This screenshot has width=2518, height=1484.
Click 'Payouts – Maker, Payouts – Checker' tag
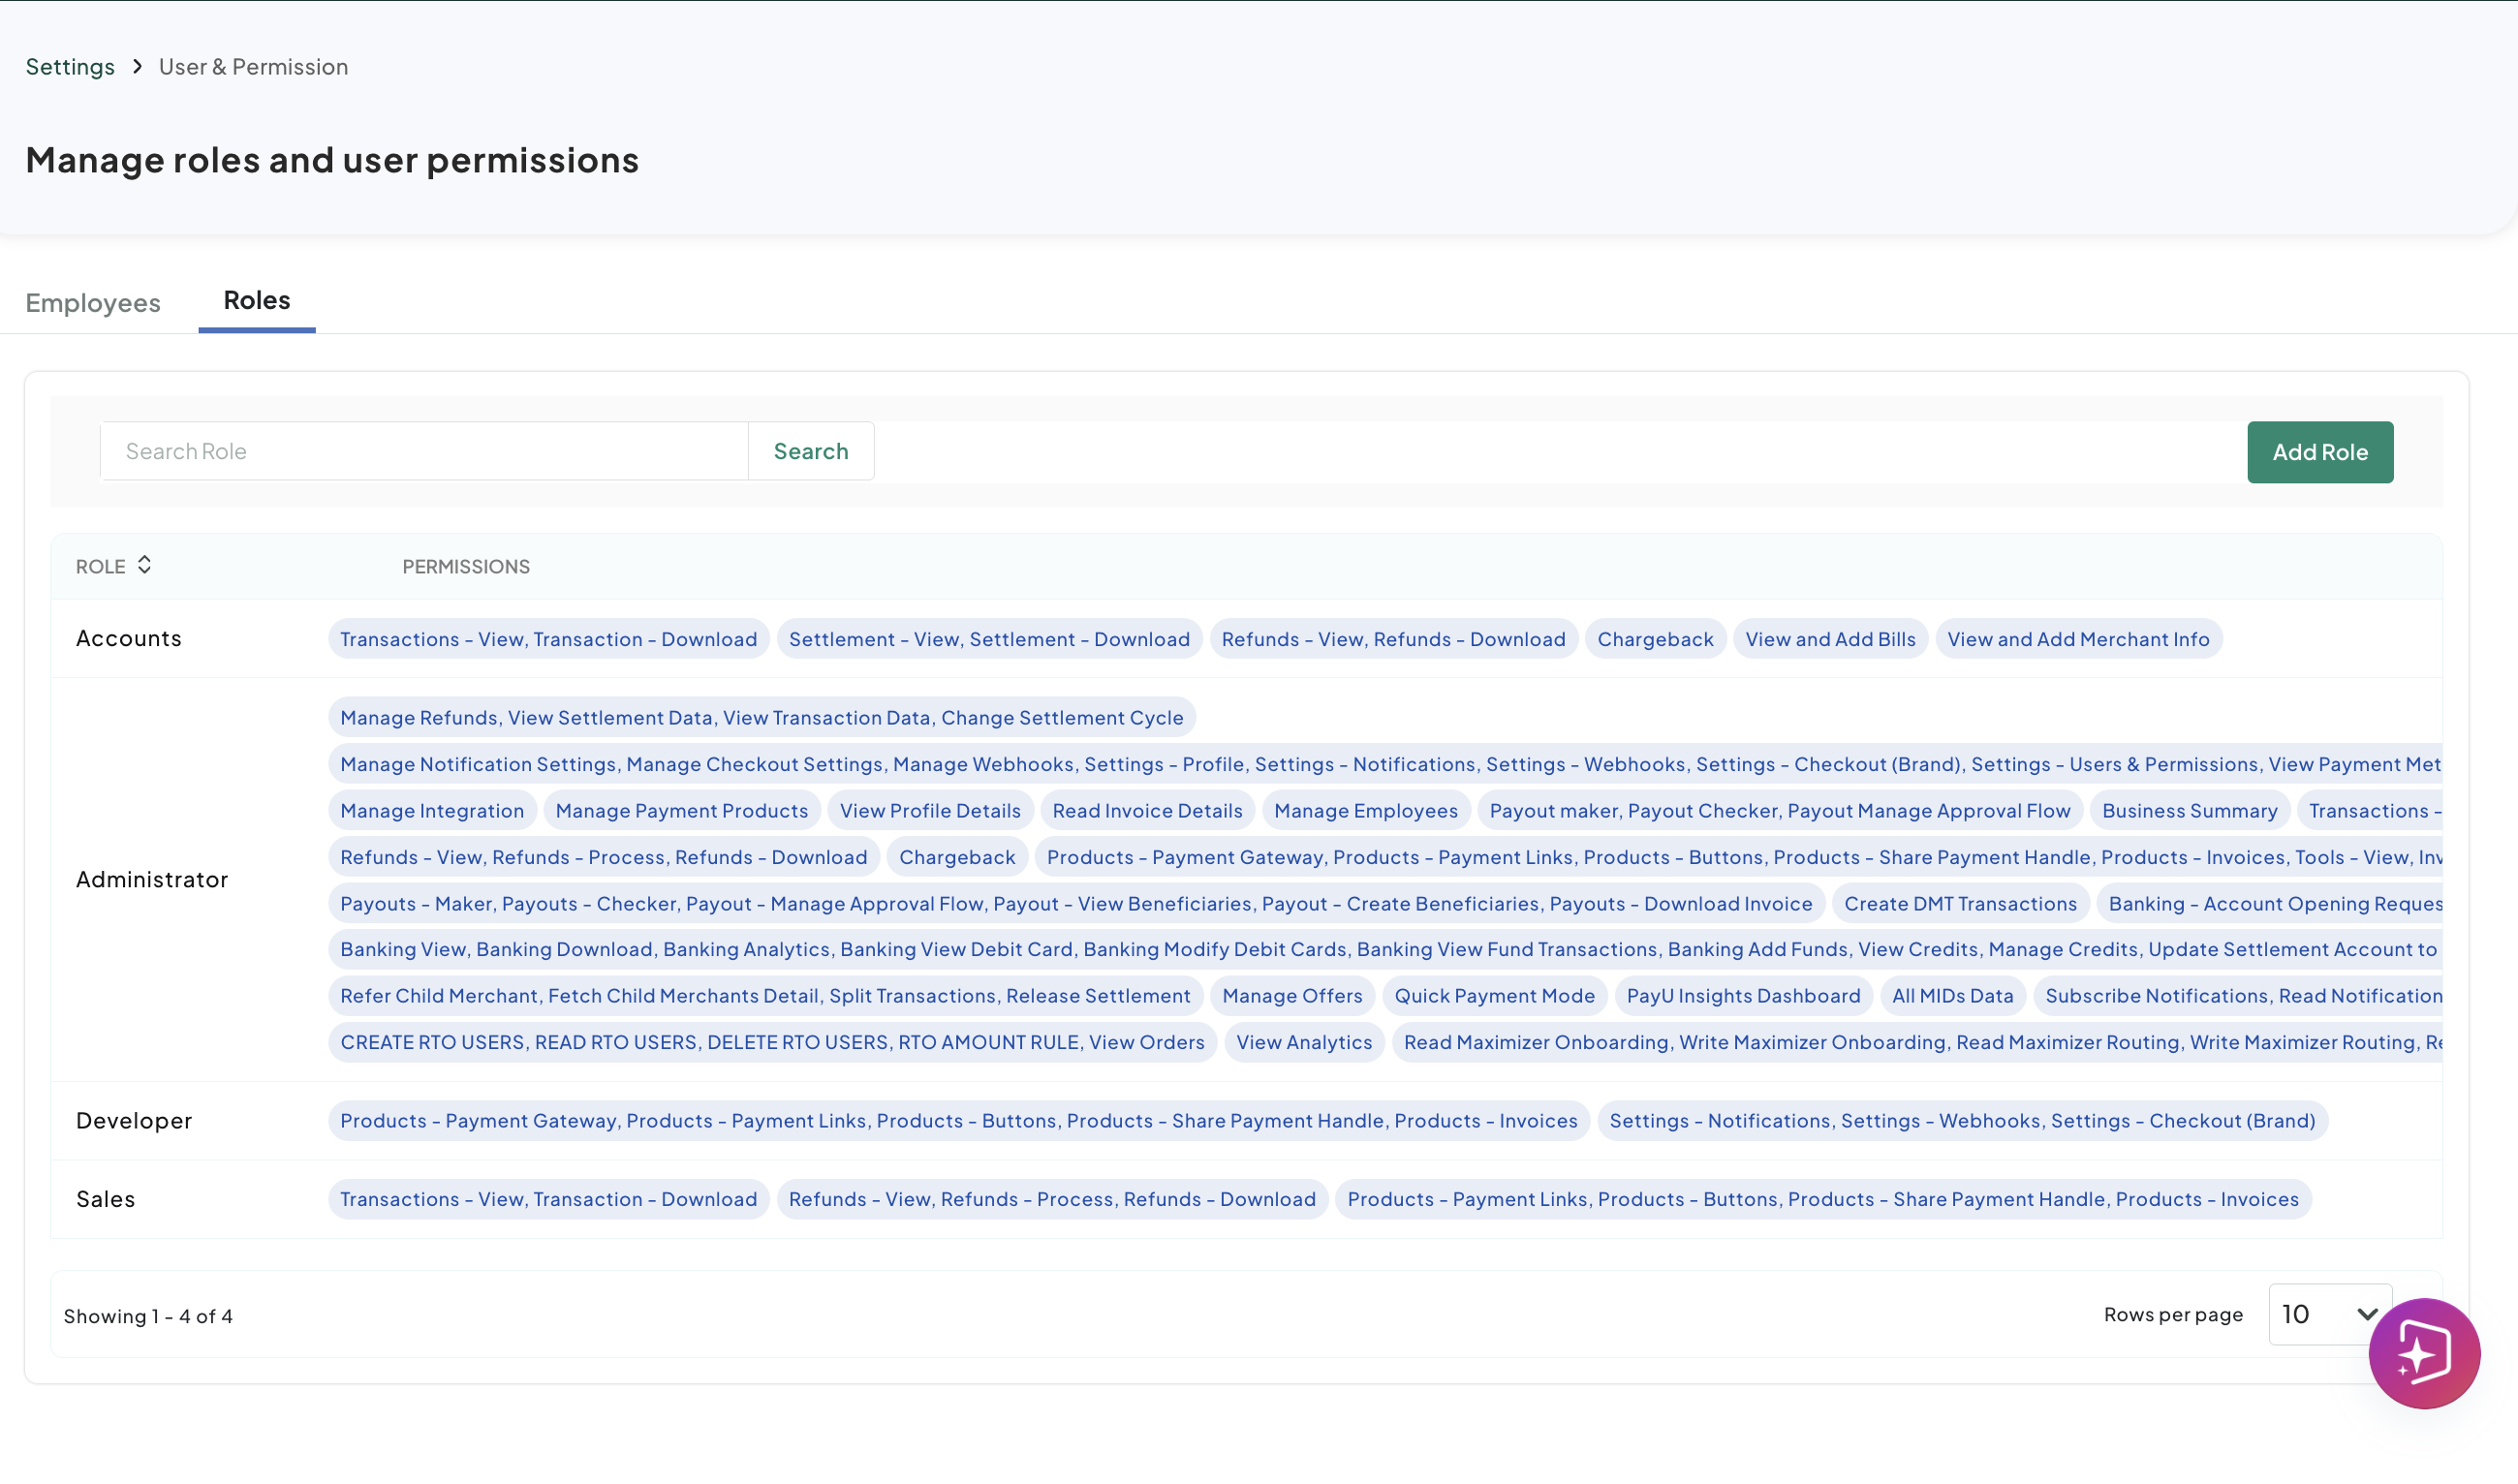pos(1076,903)
